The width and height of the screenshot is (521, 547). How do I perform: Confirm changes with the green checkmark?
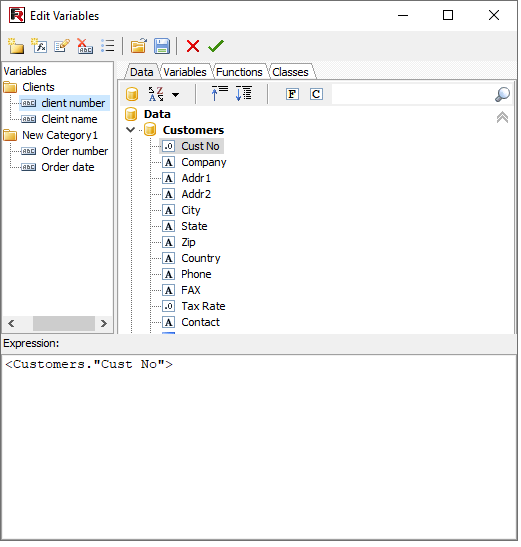(216, 46)
